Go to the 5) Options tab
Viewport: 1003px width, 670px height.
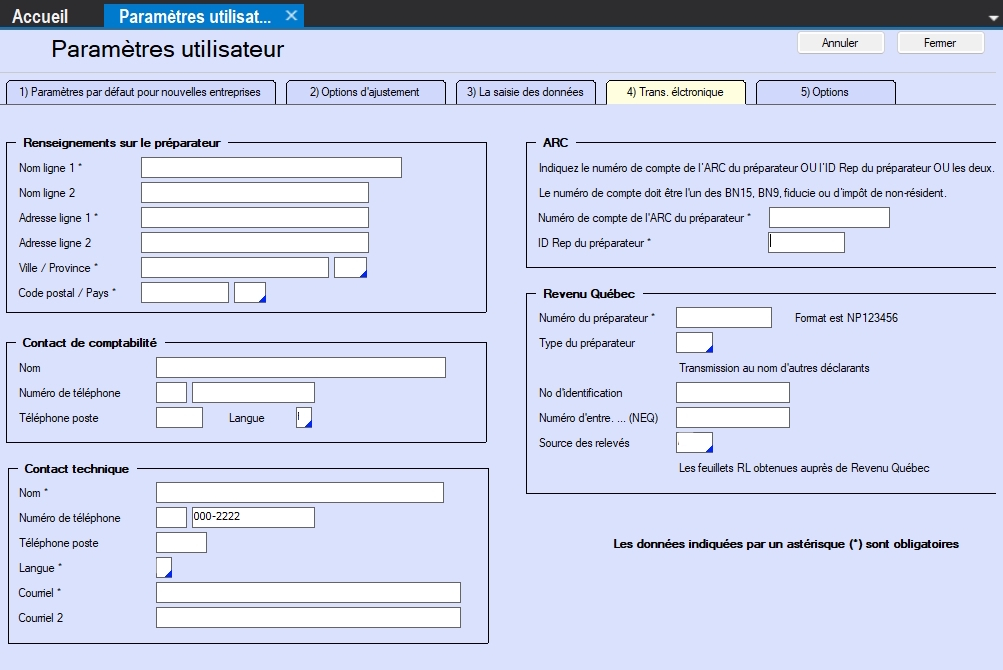824,92
